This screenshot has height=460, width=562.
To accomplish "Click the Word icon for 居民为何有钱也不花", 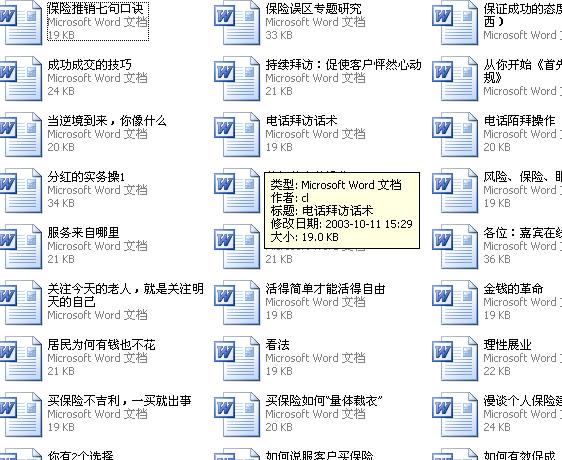I will [20, 359].
